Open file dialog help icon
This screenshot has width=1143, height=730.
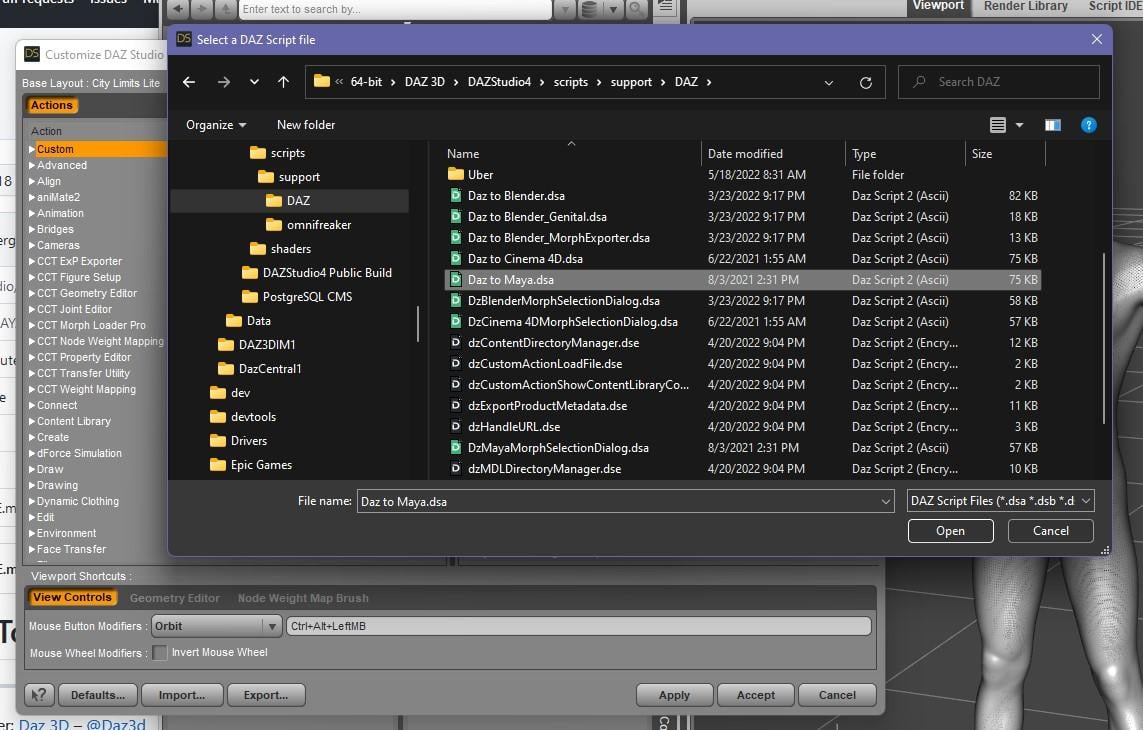pyautogui.click(x=1088, y=125)
